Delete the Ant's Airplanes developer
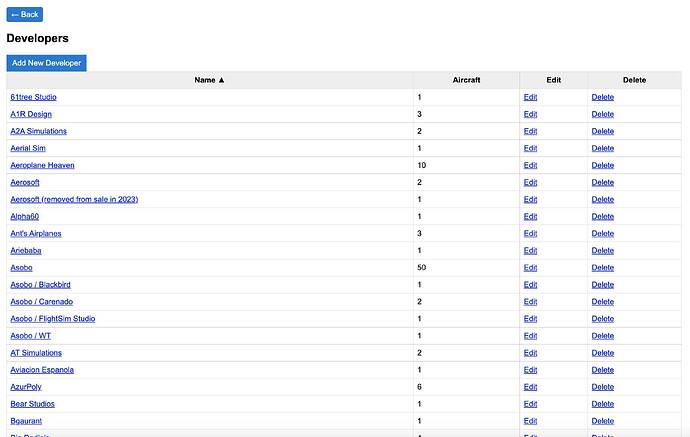This screenshot has width=690, height=437. click(603, 233)
